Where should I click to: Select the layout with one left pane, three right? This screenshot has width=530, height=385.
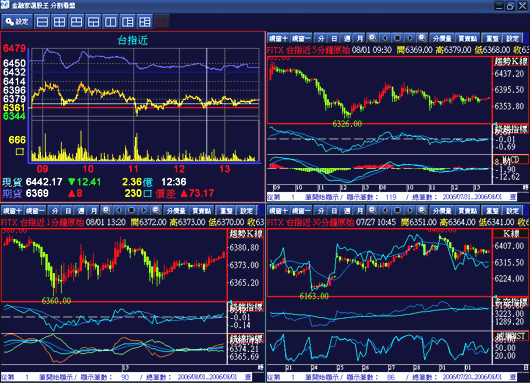128,22
